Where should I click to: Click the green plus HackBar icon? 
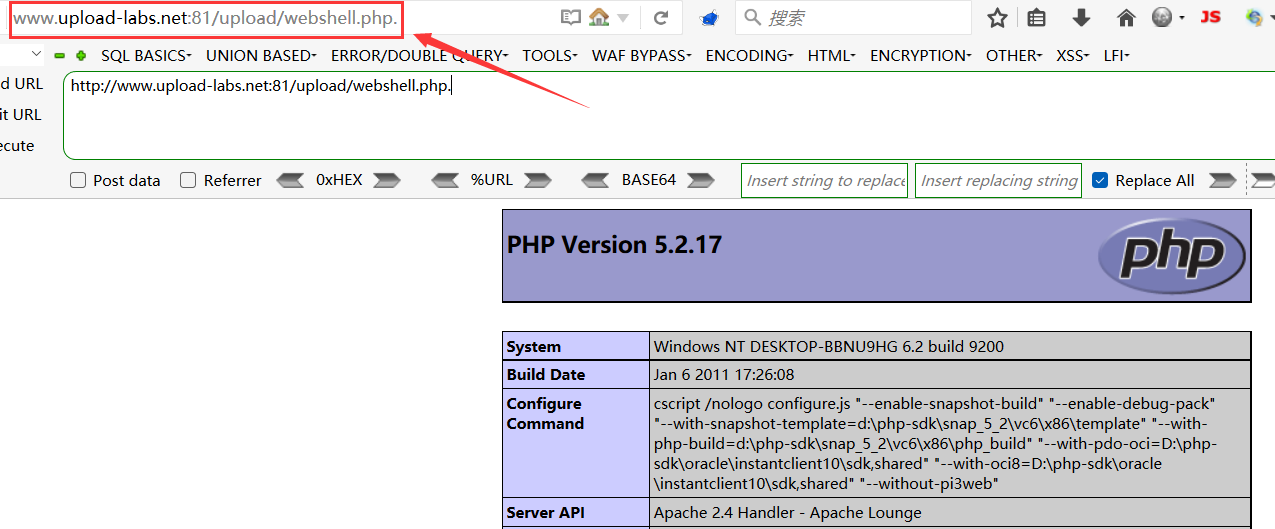click(81, 56)
